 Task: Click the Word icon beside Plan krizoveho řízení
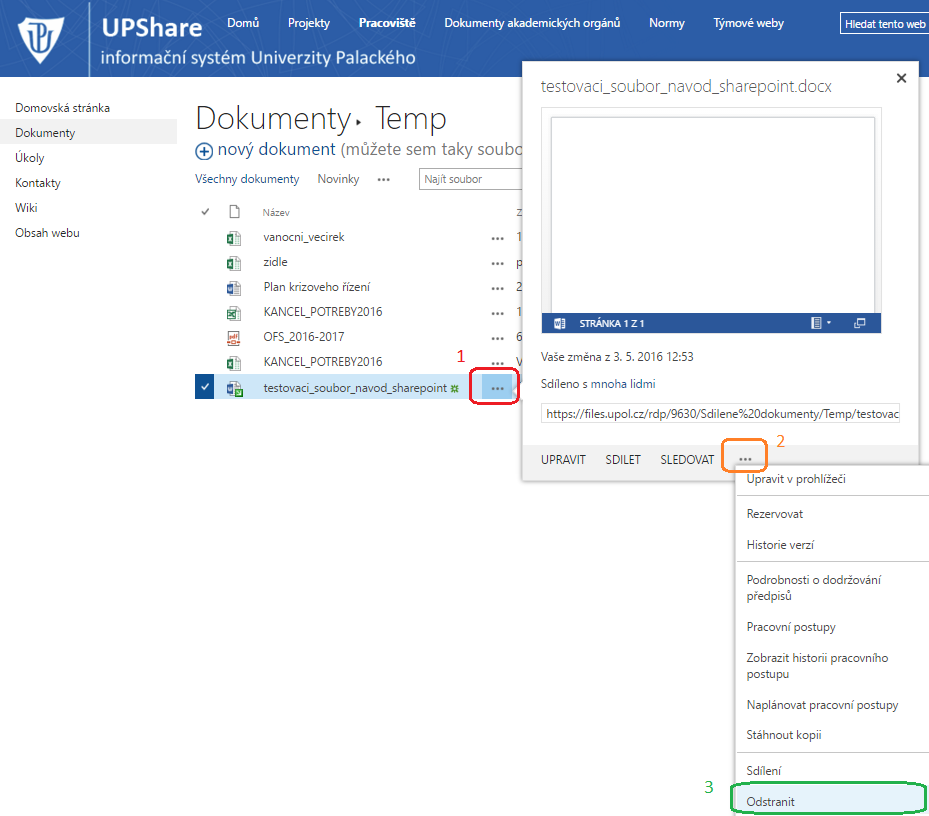[234, 288]
